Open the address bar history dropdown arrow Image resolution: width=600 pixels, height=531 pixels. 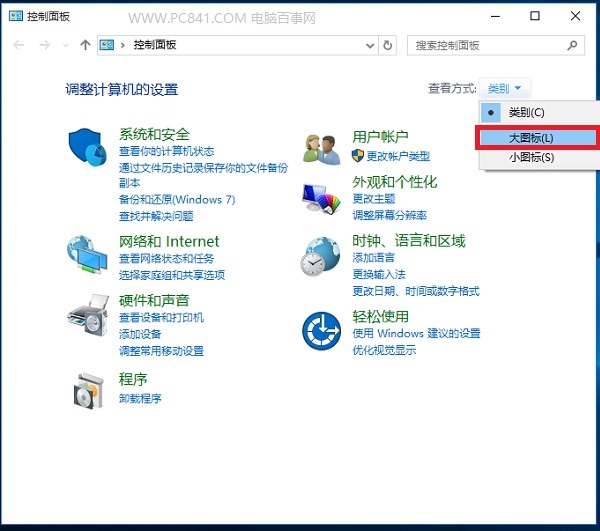[370, 45]
